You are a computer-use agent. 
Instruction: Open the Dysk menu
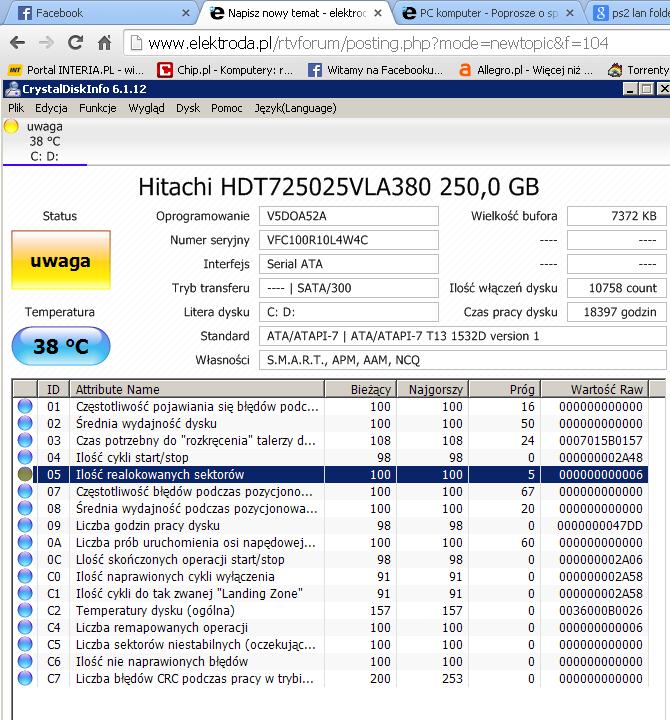(188, 108)
